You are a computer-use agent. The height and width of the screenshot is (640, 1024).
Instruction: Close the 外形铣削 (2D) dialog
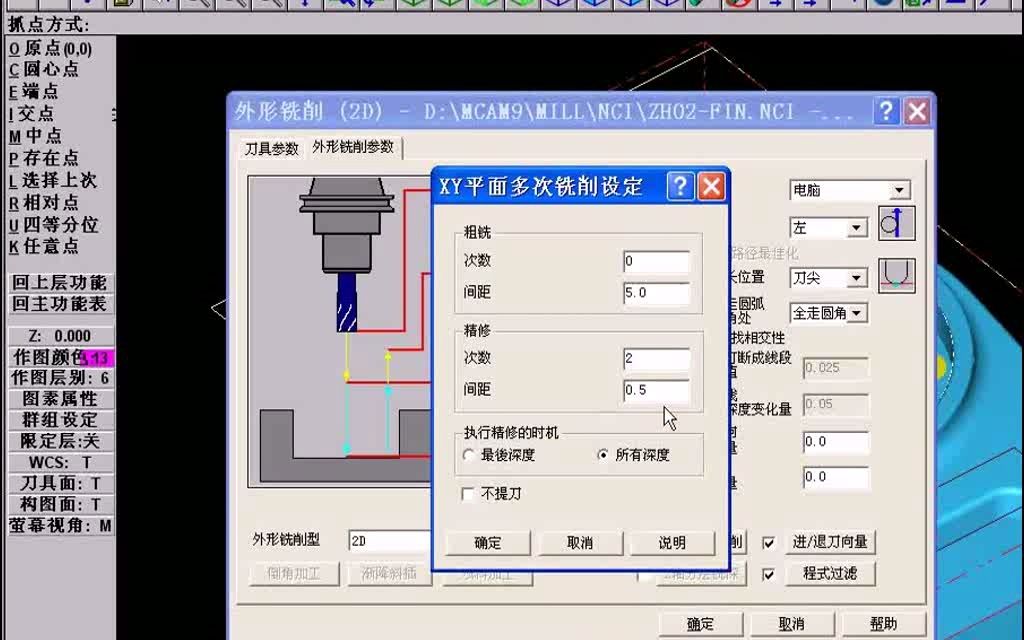pyautogui.click(x=917, y=112)
